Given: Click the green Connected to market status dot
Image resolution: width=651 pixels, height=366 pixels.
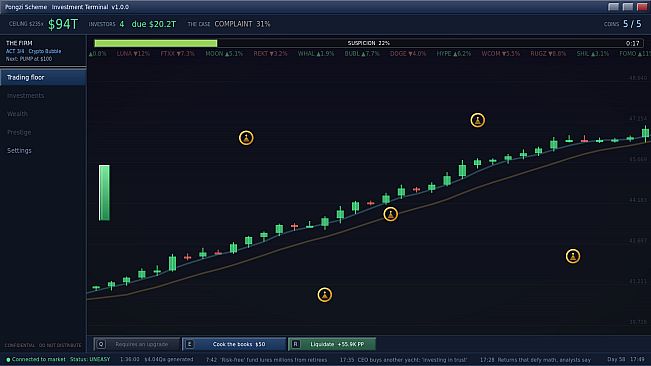Looking at the screenshot, I should [x=8, y=359].
